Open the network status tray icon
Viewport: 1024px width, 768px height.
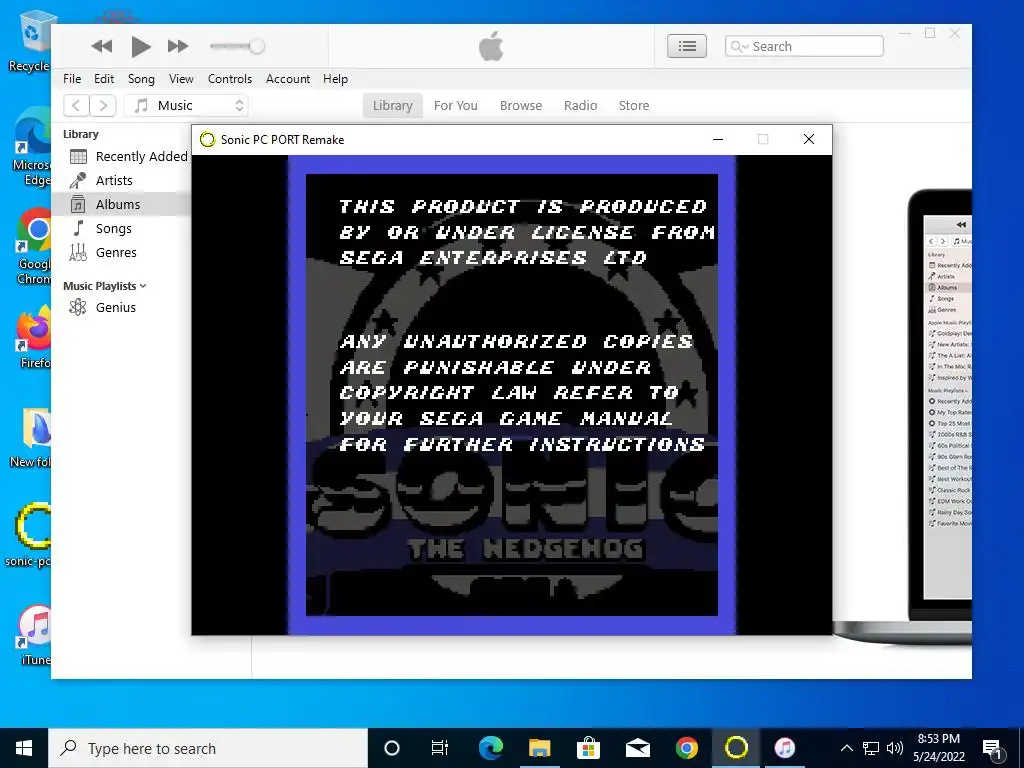871,748
